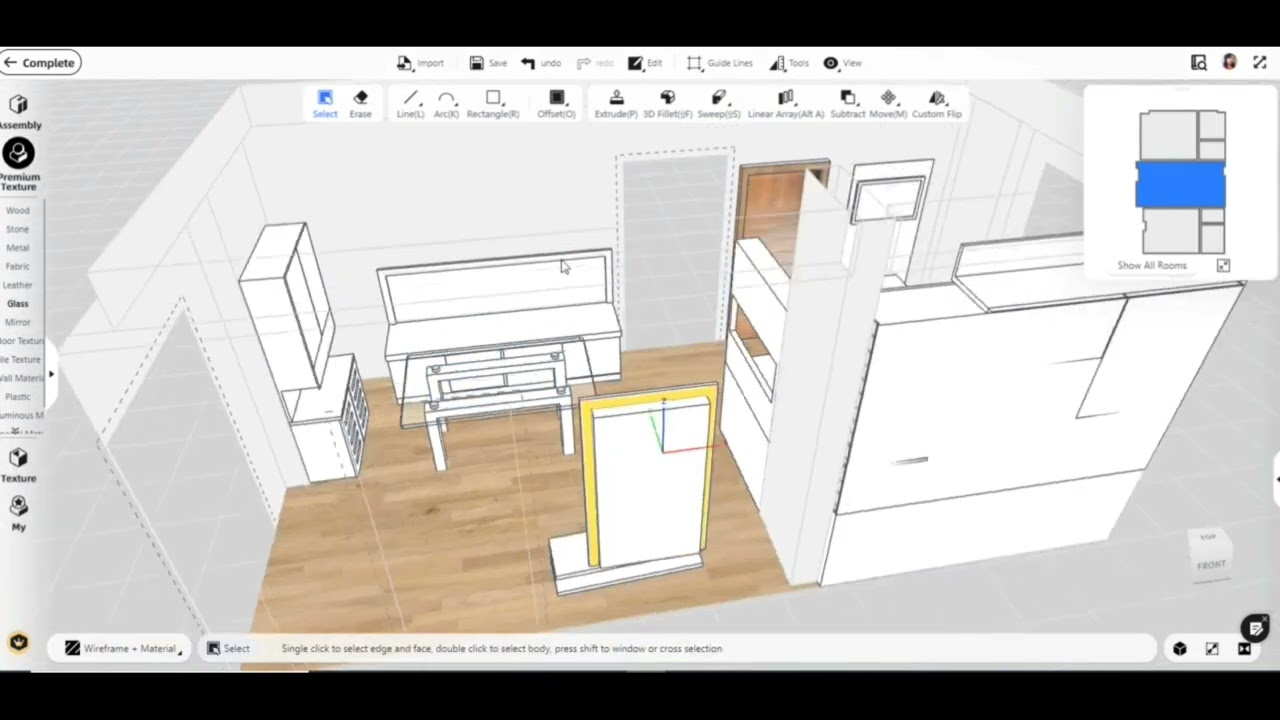Open the Guide Lines menu
The height and width of the screenshot is (720, 1280).
click(720, 63)
